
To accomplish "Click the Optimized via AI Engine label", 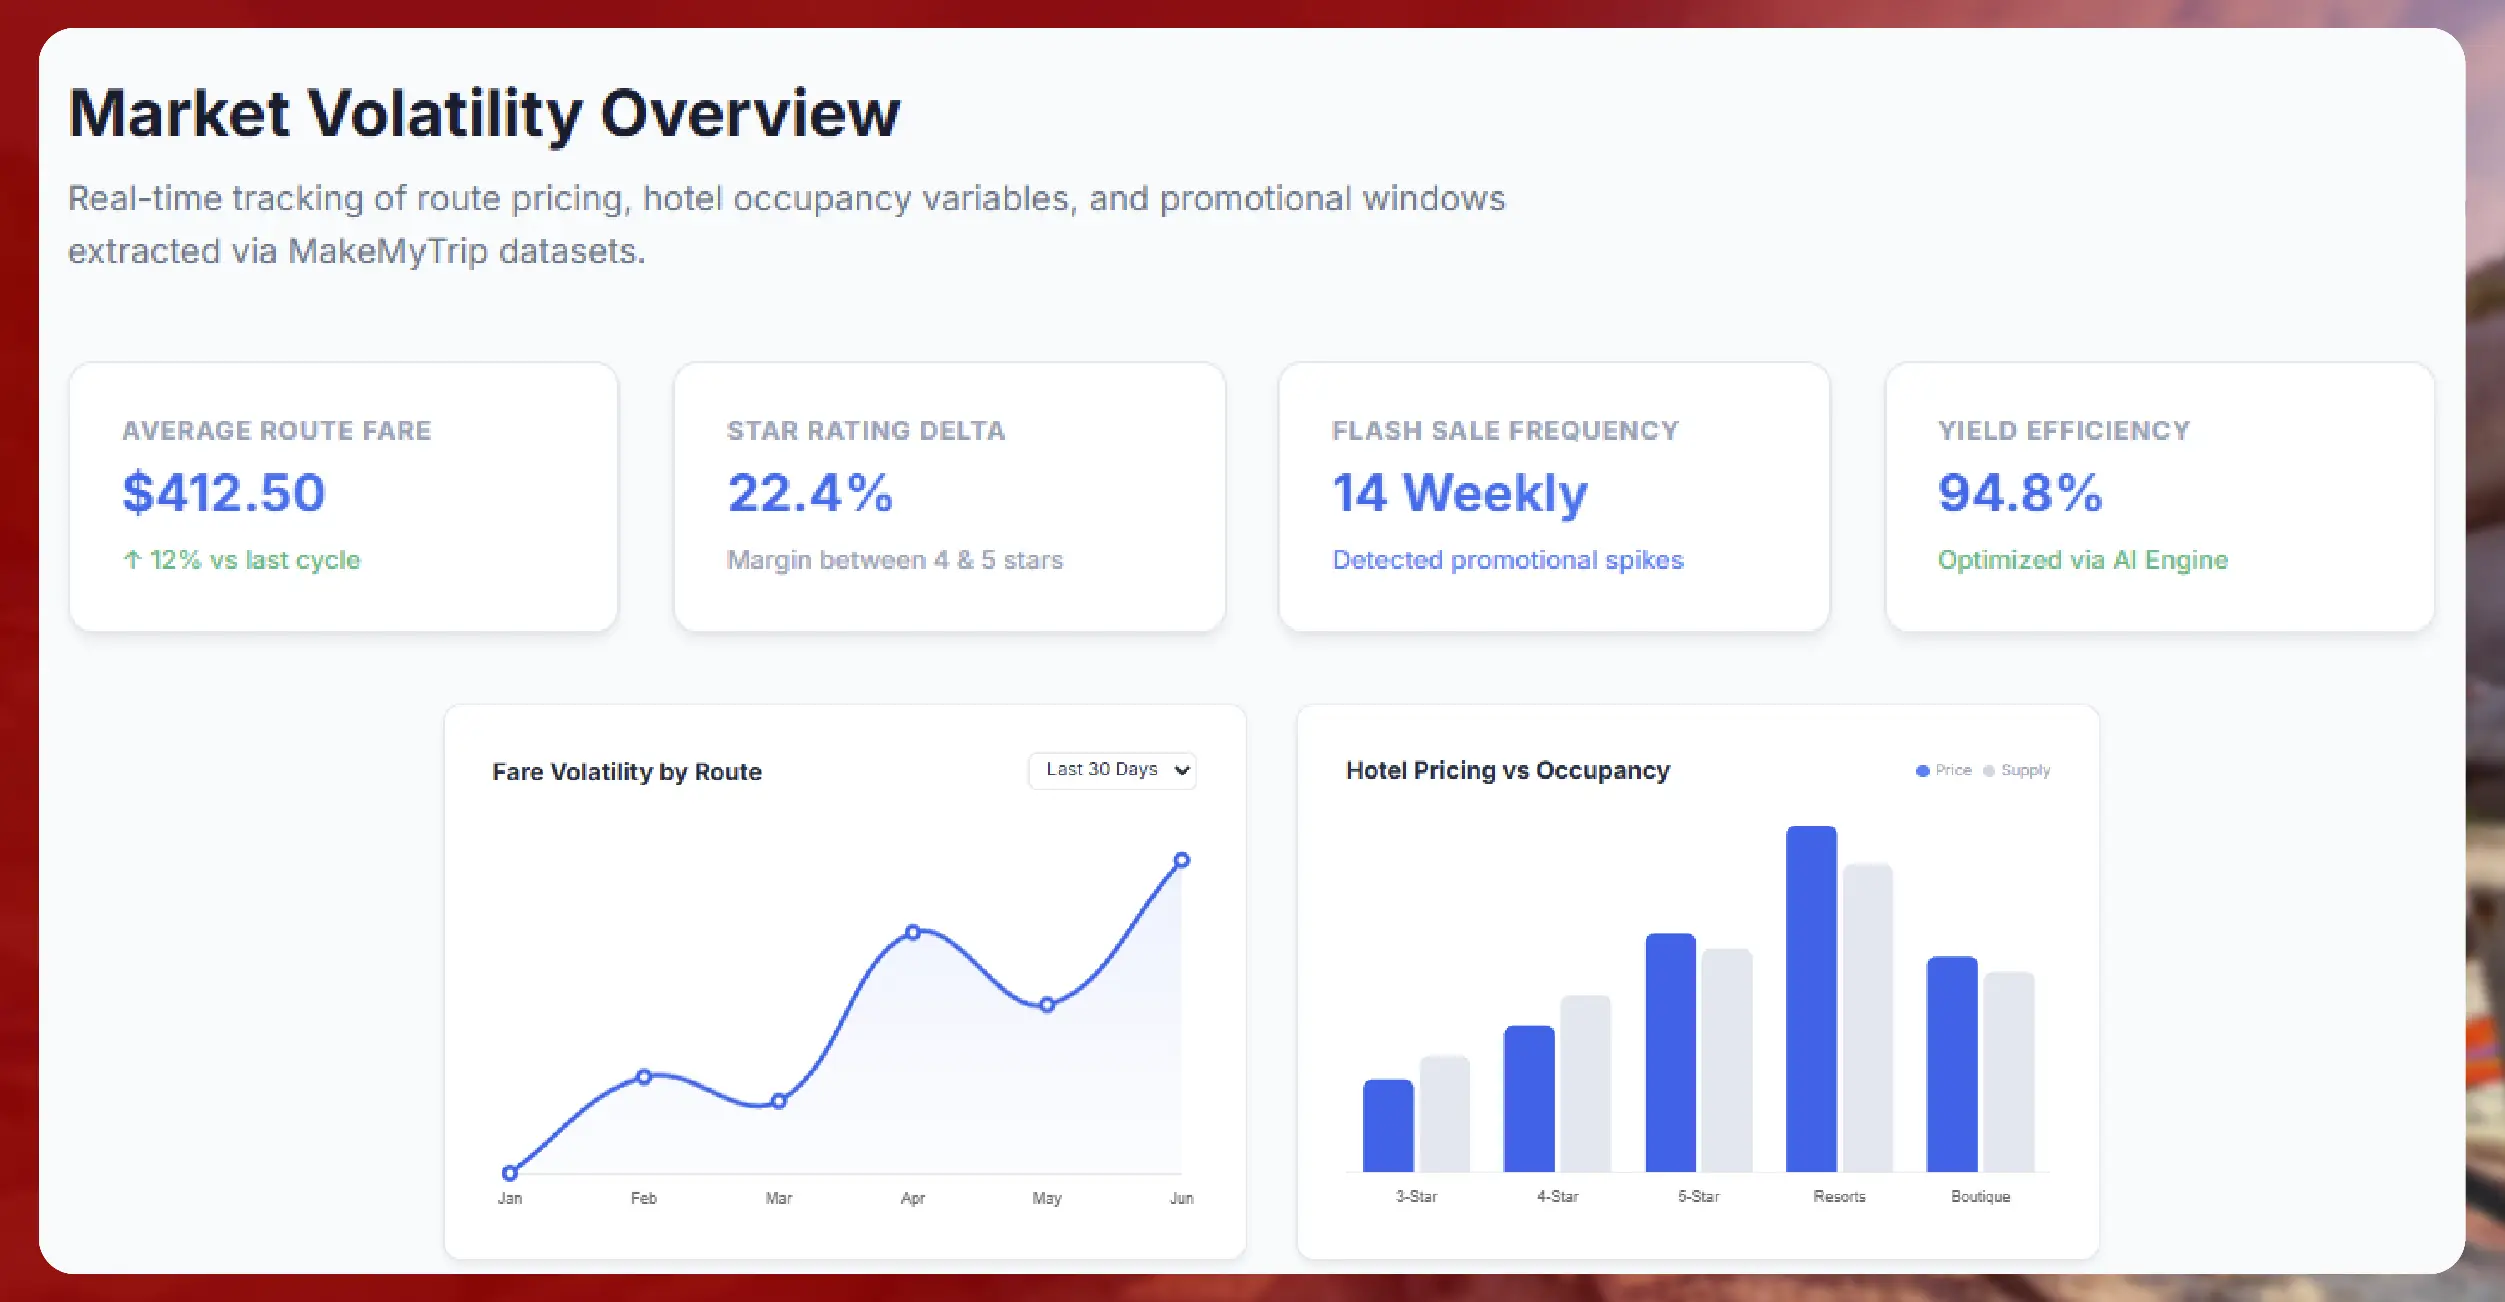I will point(2082,560).
